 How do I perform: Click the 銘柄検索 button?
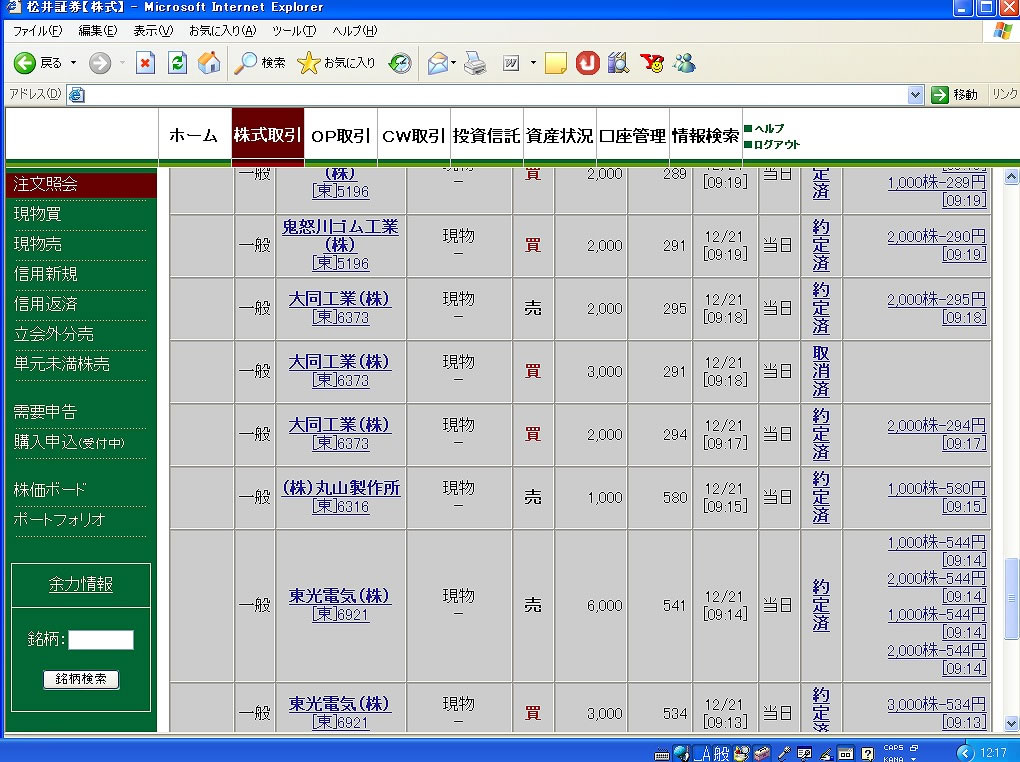click(x=81, y=679)
